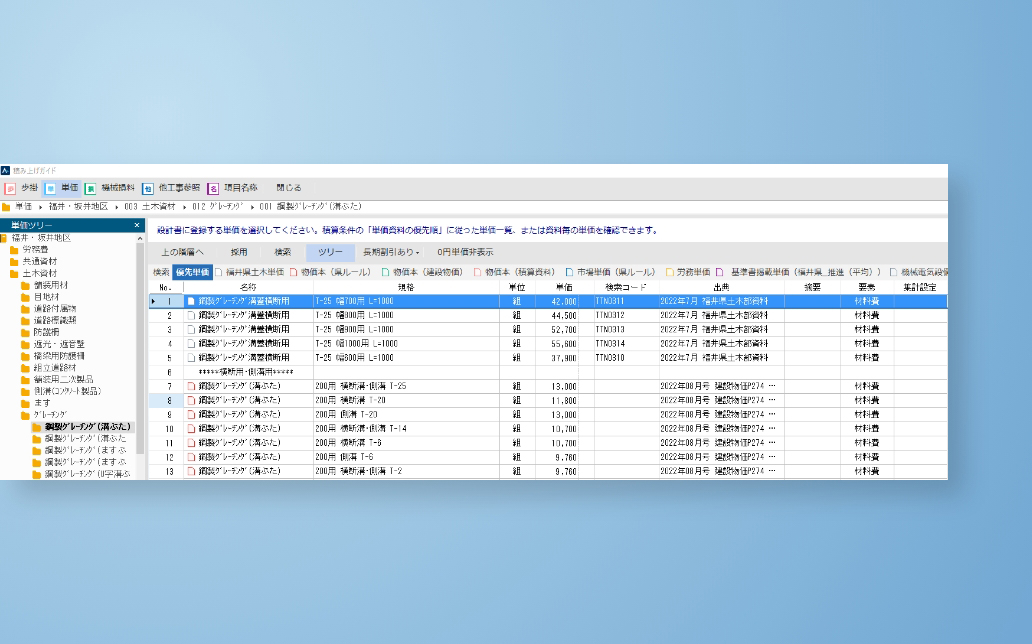The height and width of the screenshot is (644, 1032).
Task: Click the 労務費 folder icon in the tree
Action: [x=15, y=250]
